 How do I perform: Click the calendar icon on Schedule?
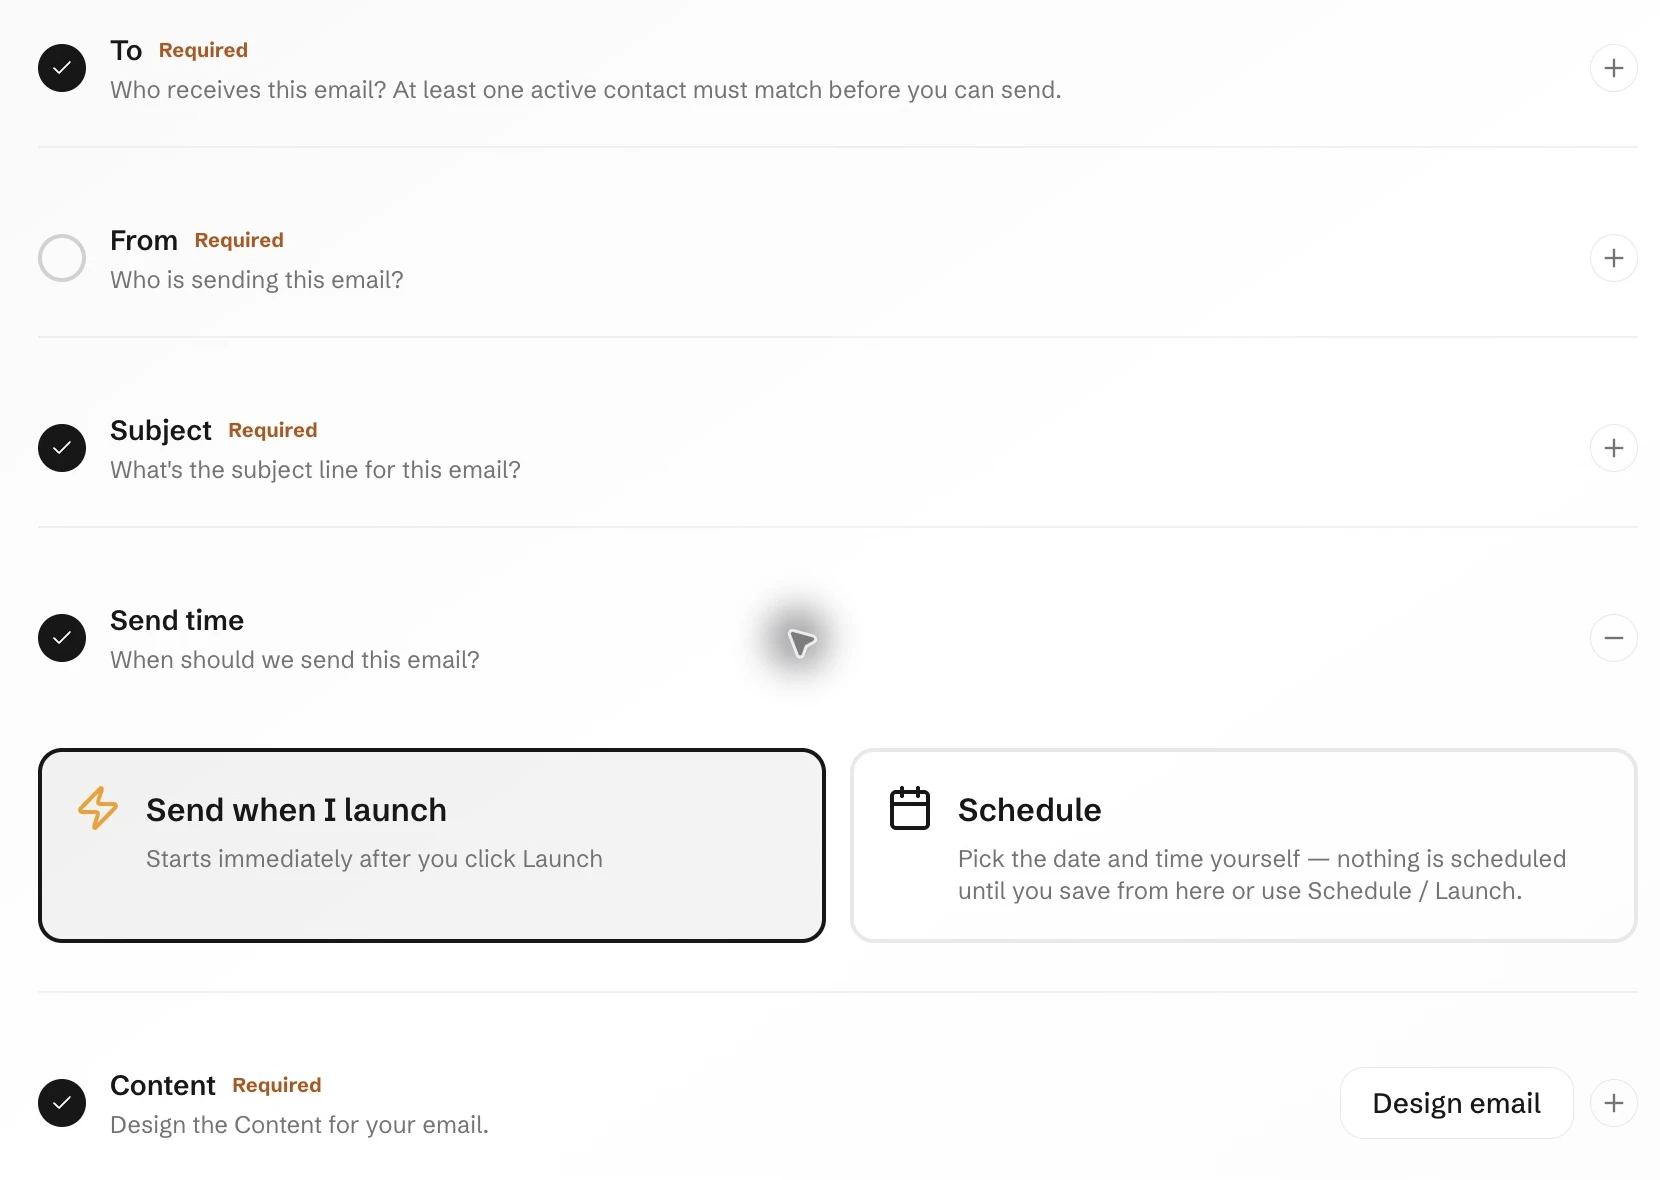pyautogui.click(x=910, y=808)
